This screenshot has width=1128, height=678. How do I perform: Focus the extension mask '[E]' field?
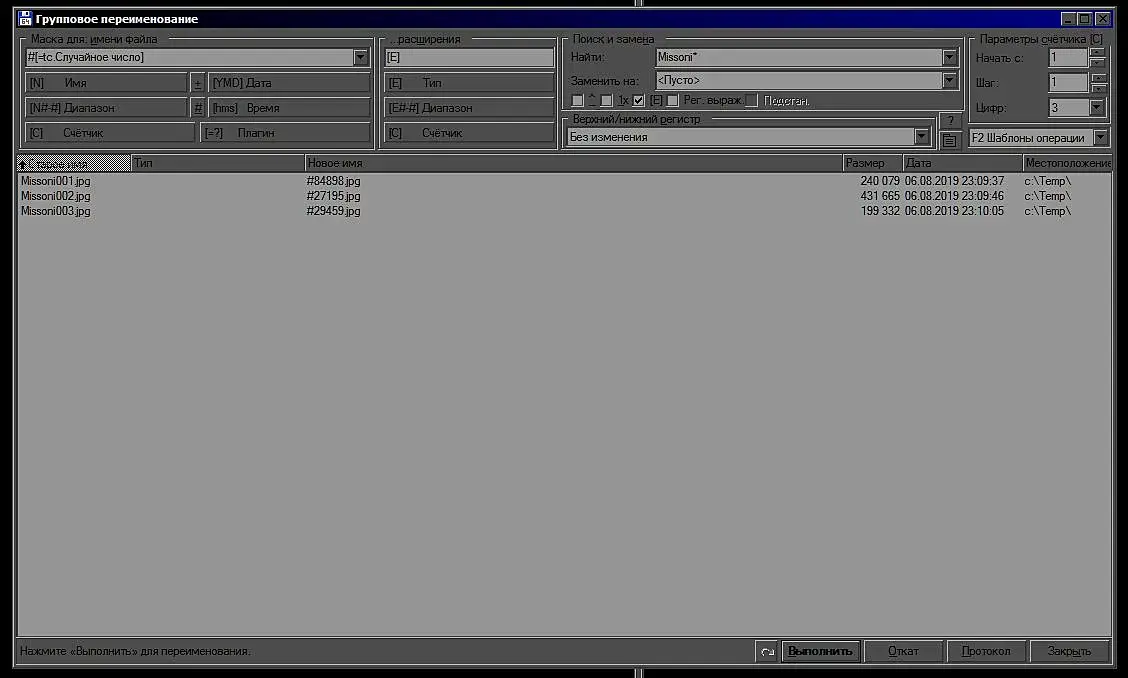469,58
